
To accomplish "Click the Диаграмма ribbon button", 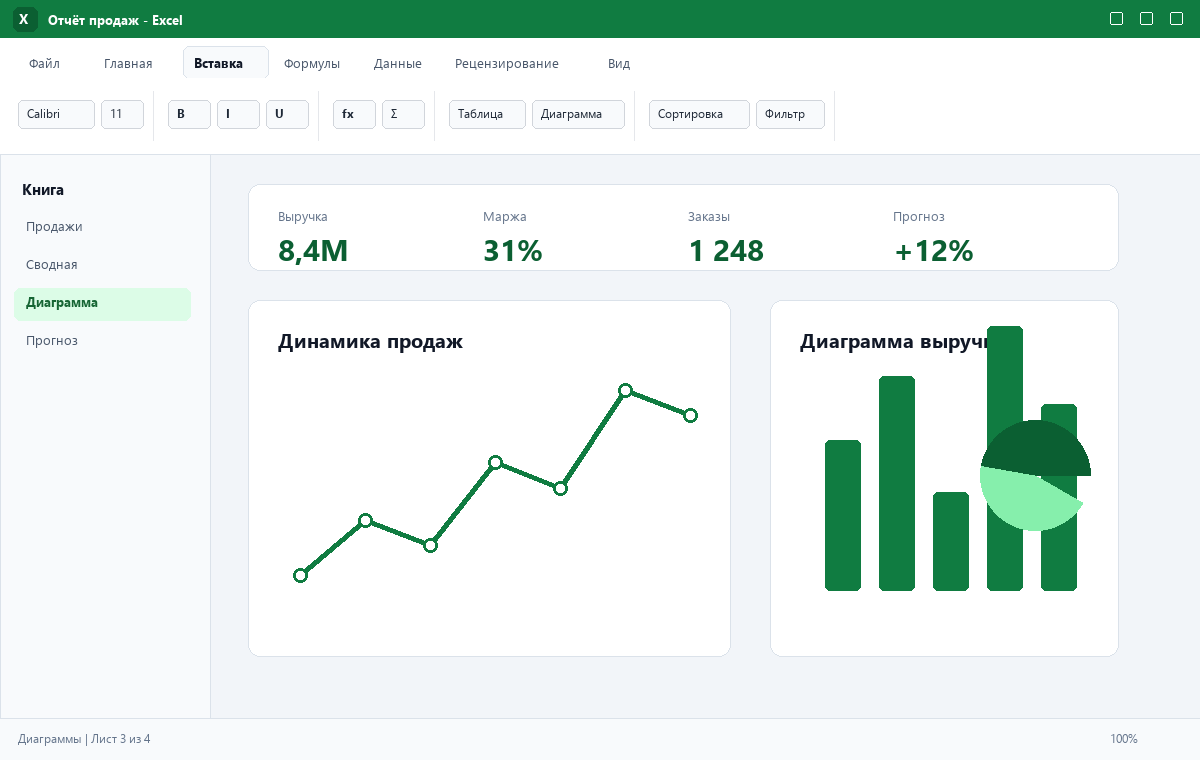I will pos(578,114).
